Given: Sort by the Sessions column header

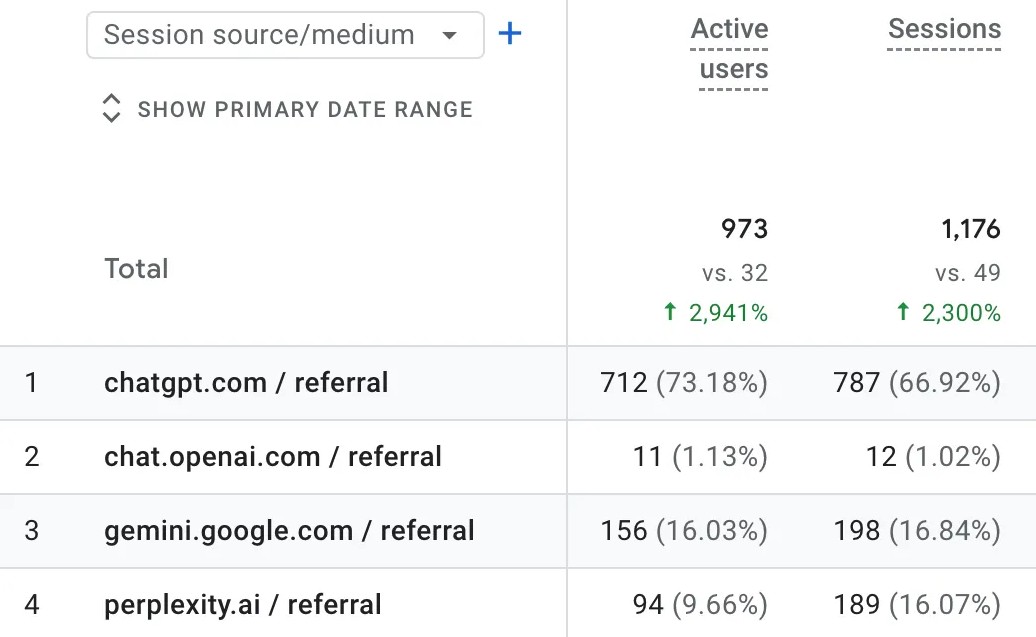Looking at the screenshot, I should click(944, 29).
